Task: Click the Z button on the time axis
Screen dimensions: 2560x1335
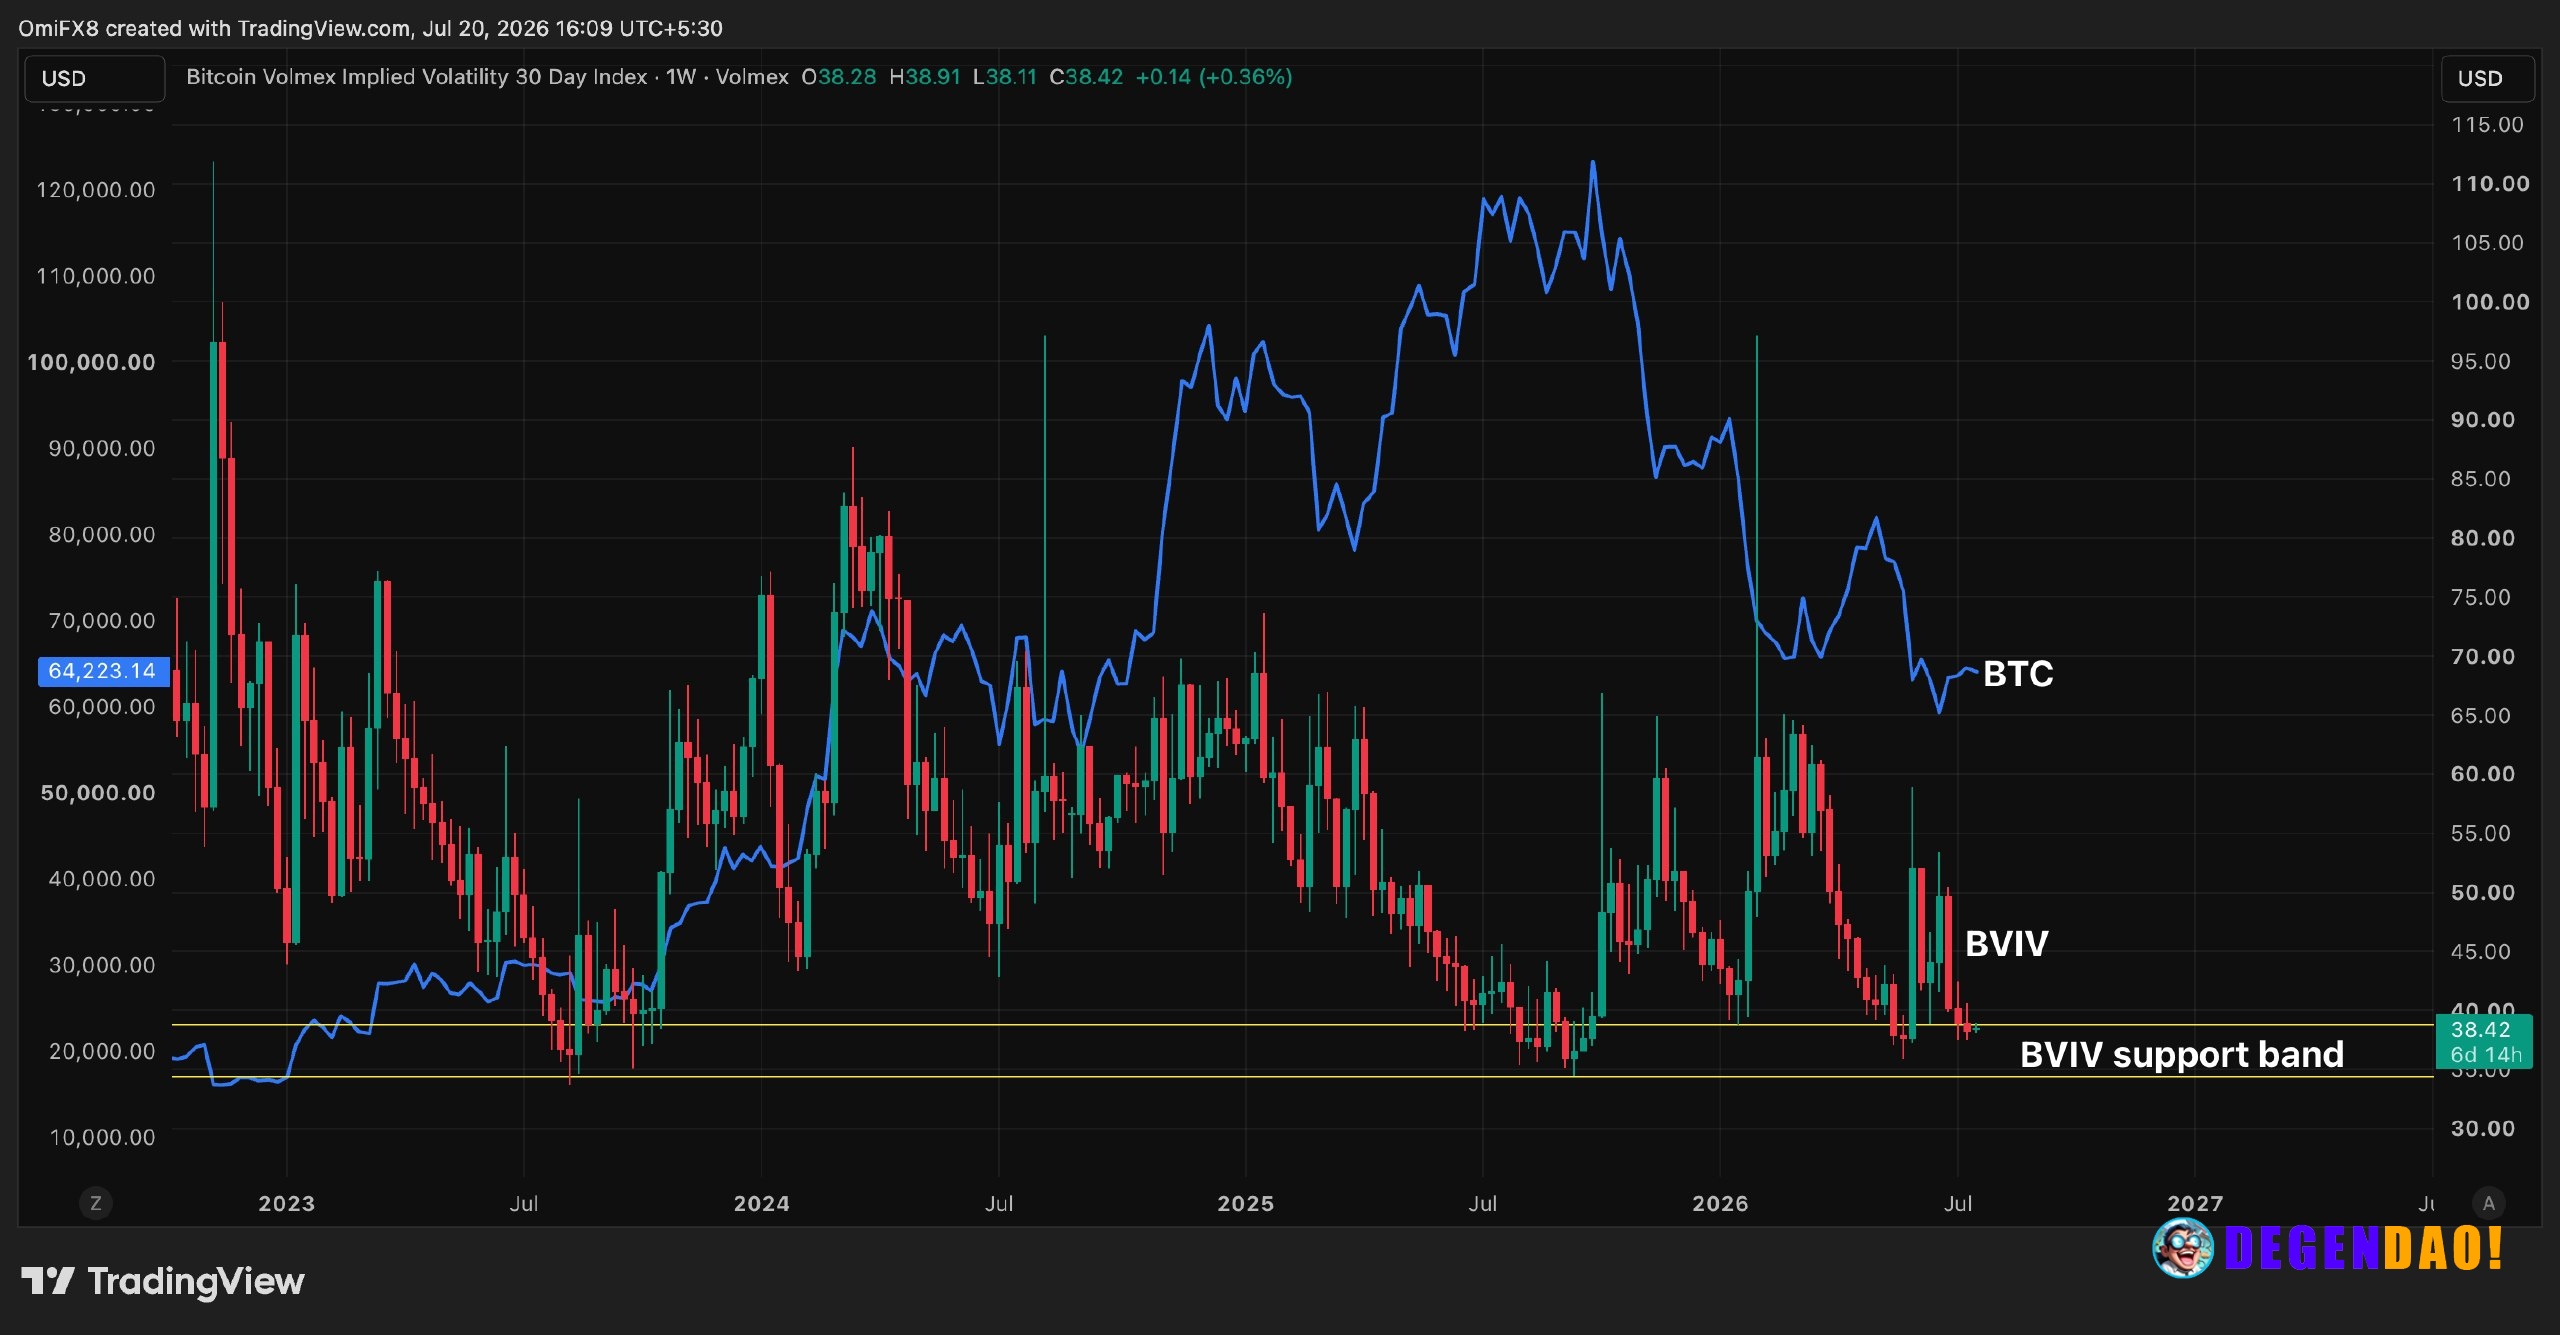Action: click(x=96, y=1203)
